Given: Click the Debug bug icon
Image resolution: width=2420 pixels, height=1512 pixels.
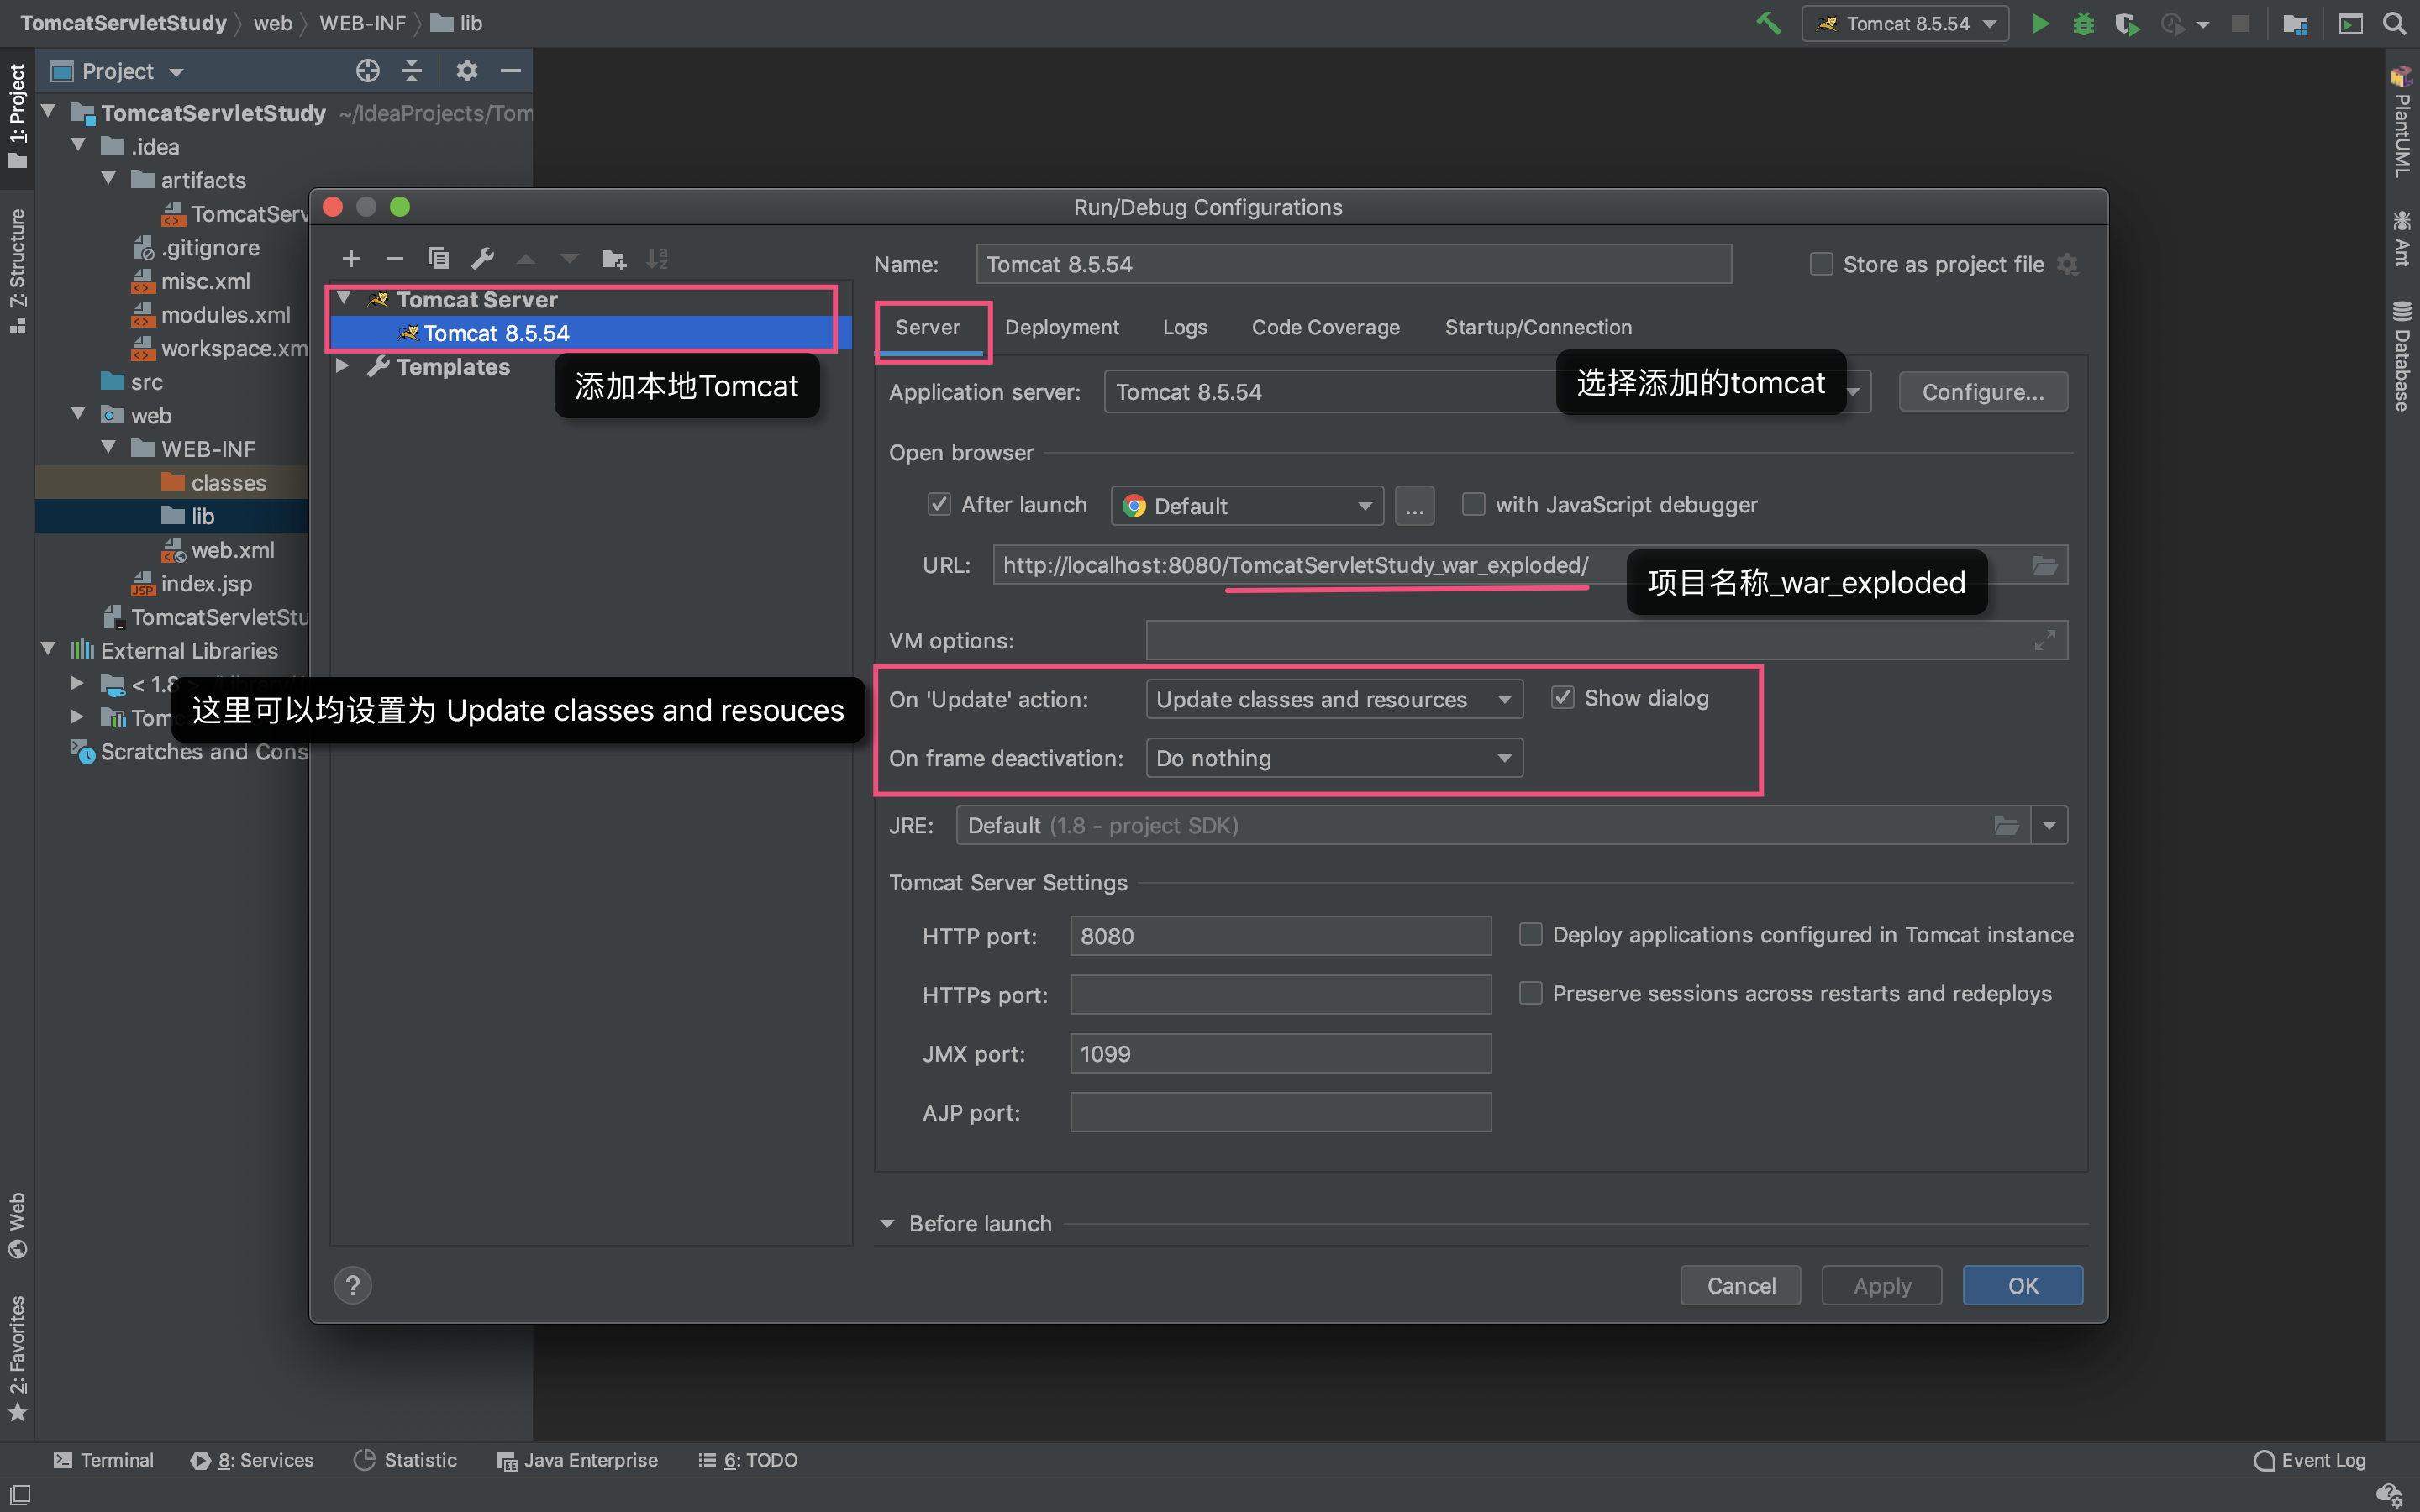Looking at the screenshot, I should [x=2083, y=23].
